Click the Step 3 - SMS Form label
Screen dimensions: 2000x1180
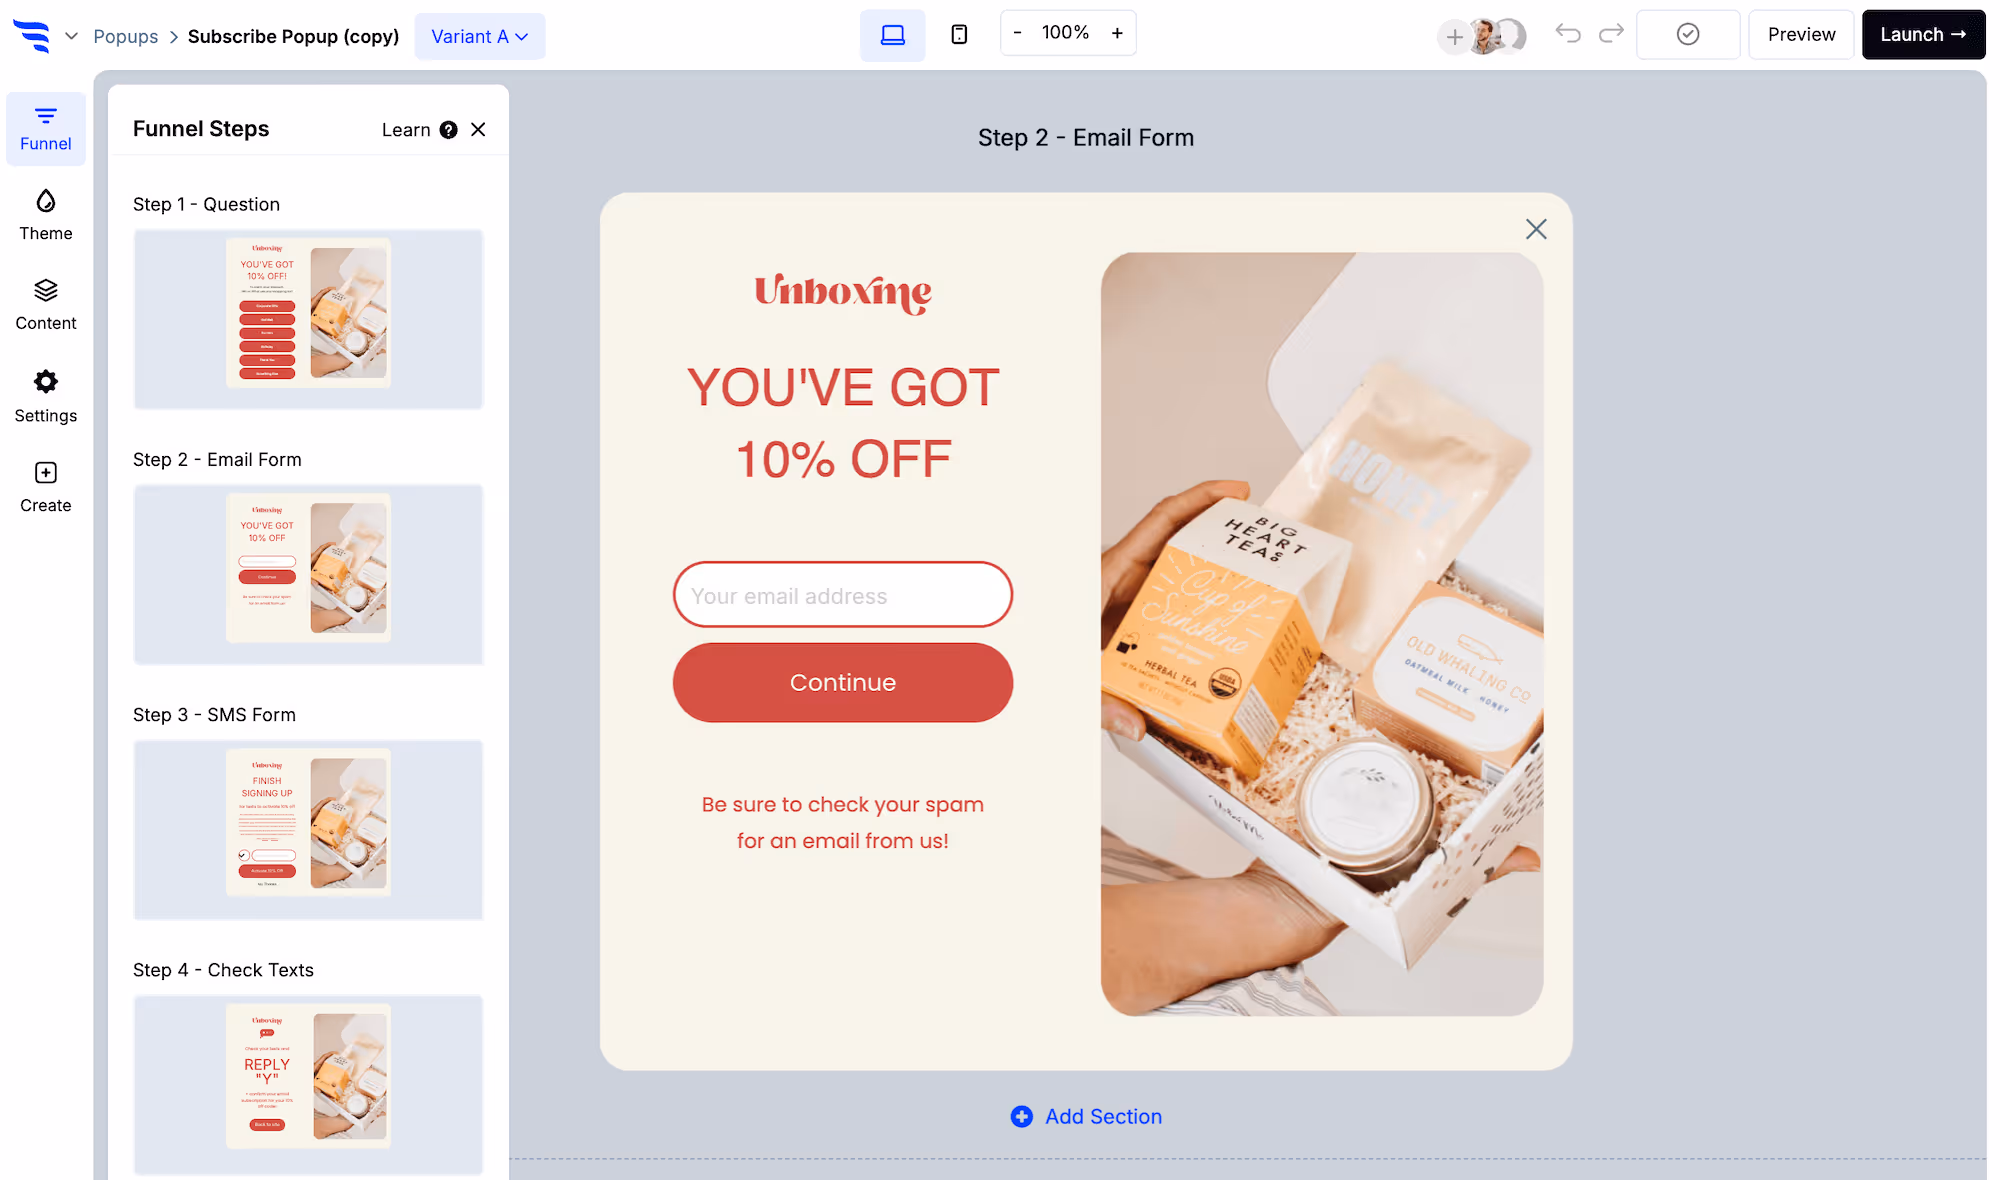tap(214, 715)
